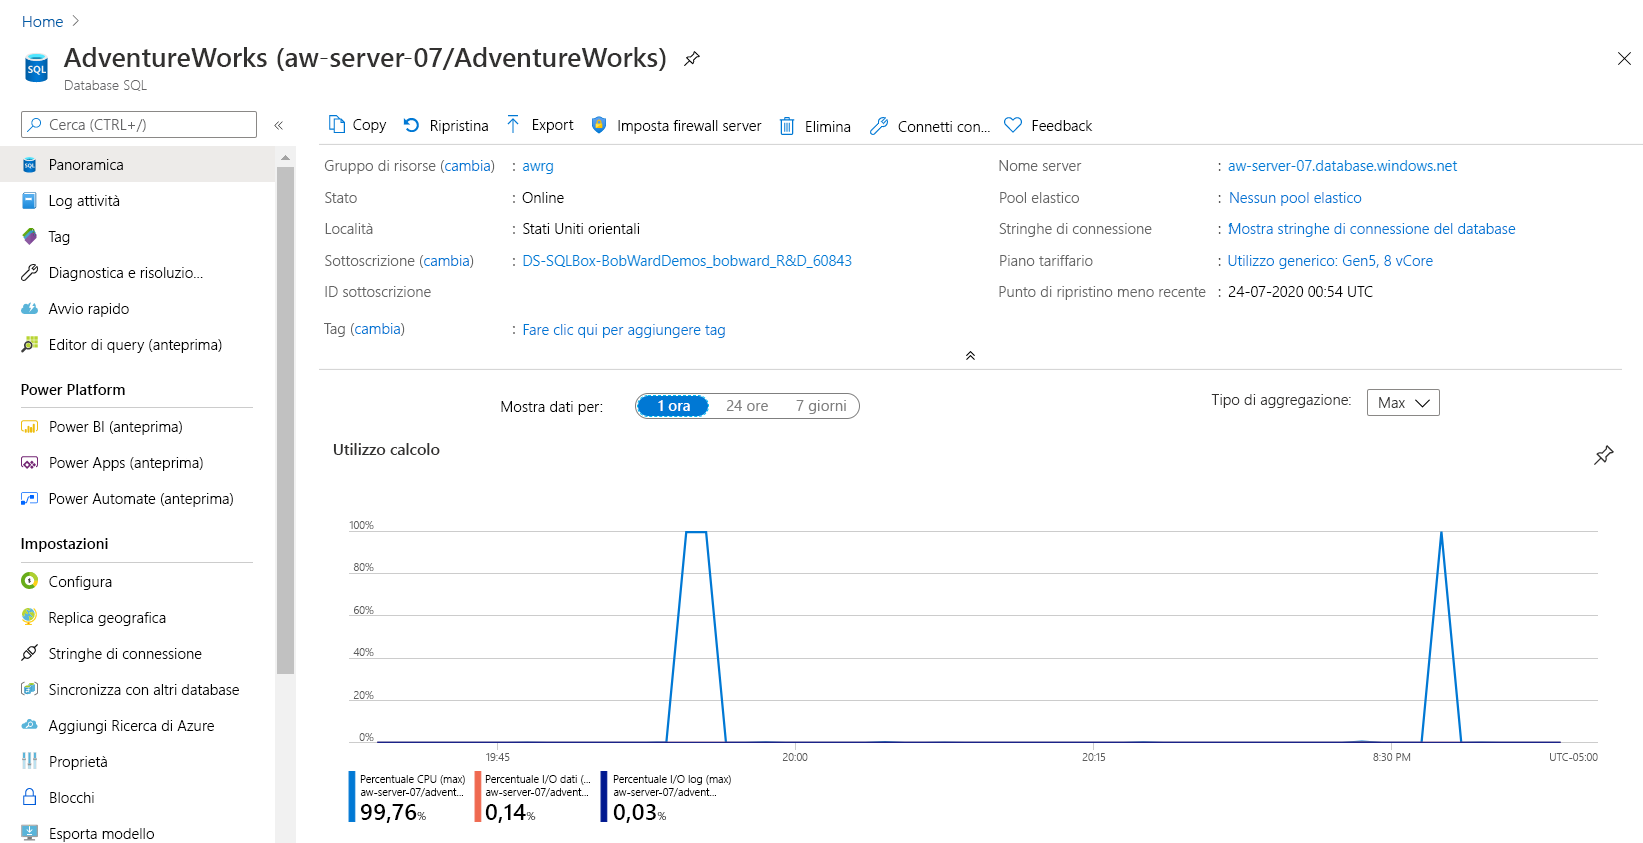Close the AdventureWorks blade with the X

tap(1624, 59)
